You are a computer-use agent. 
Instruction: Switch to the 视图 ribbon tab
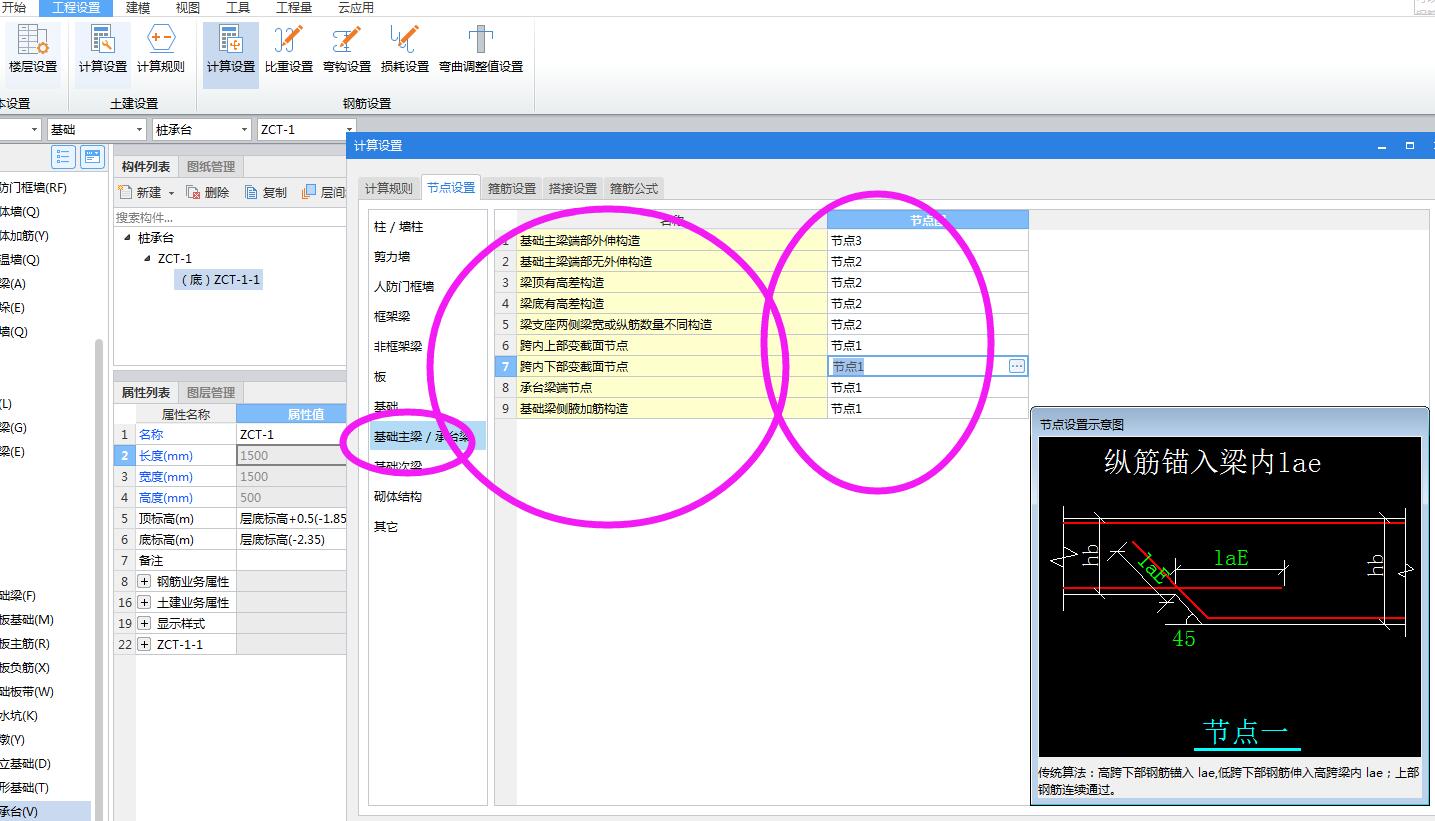pos(187,7)
